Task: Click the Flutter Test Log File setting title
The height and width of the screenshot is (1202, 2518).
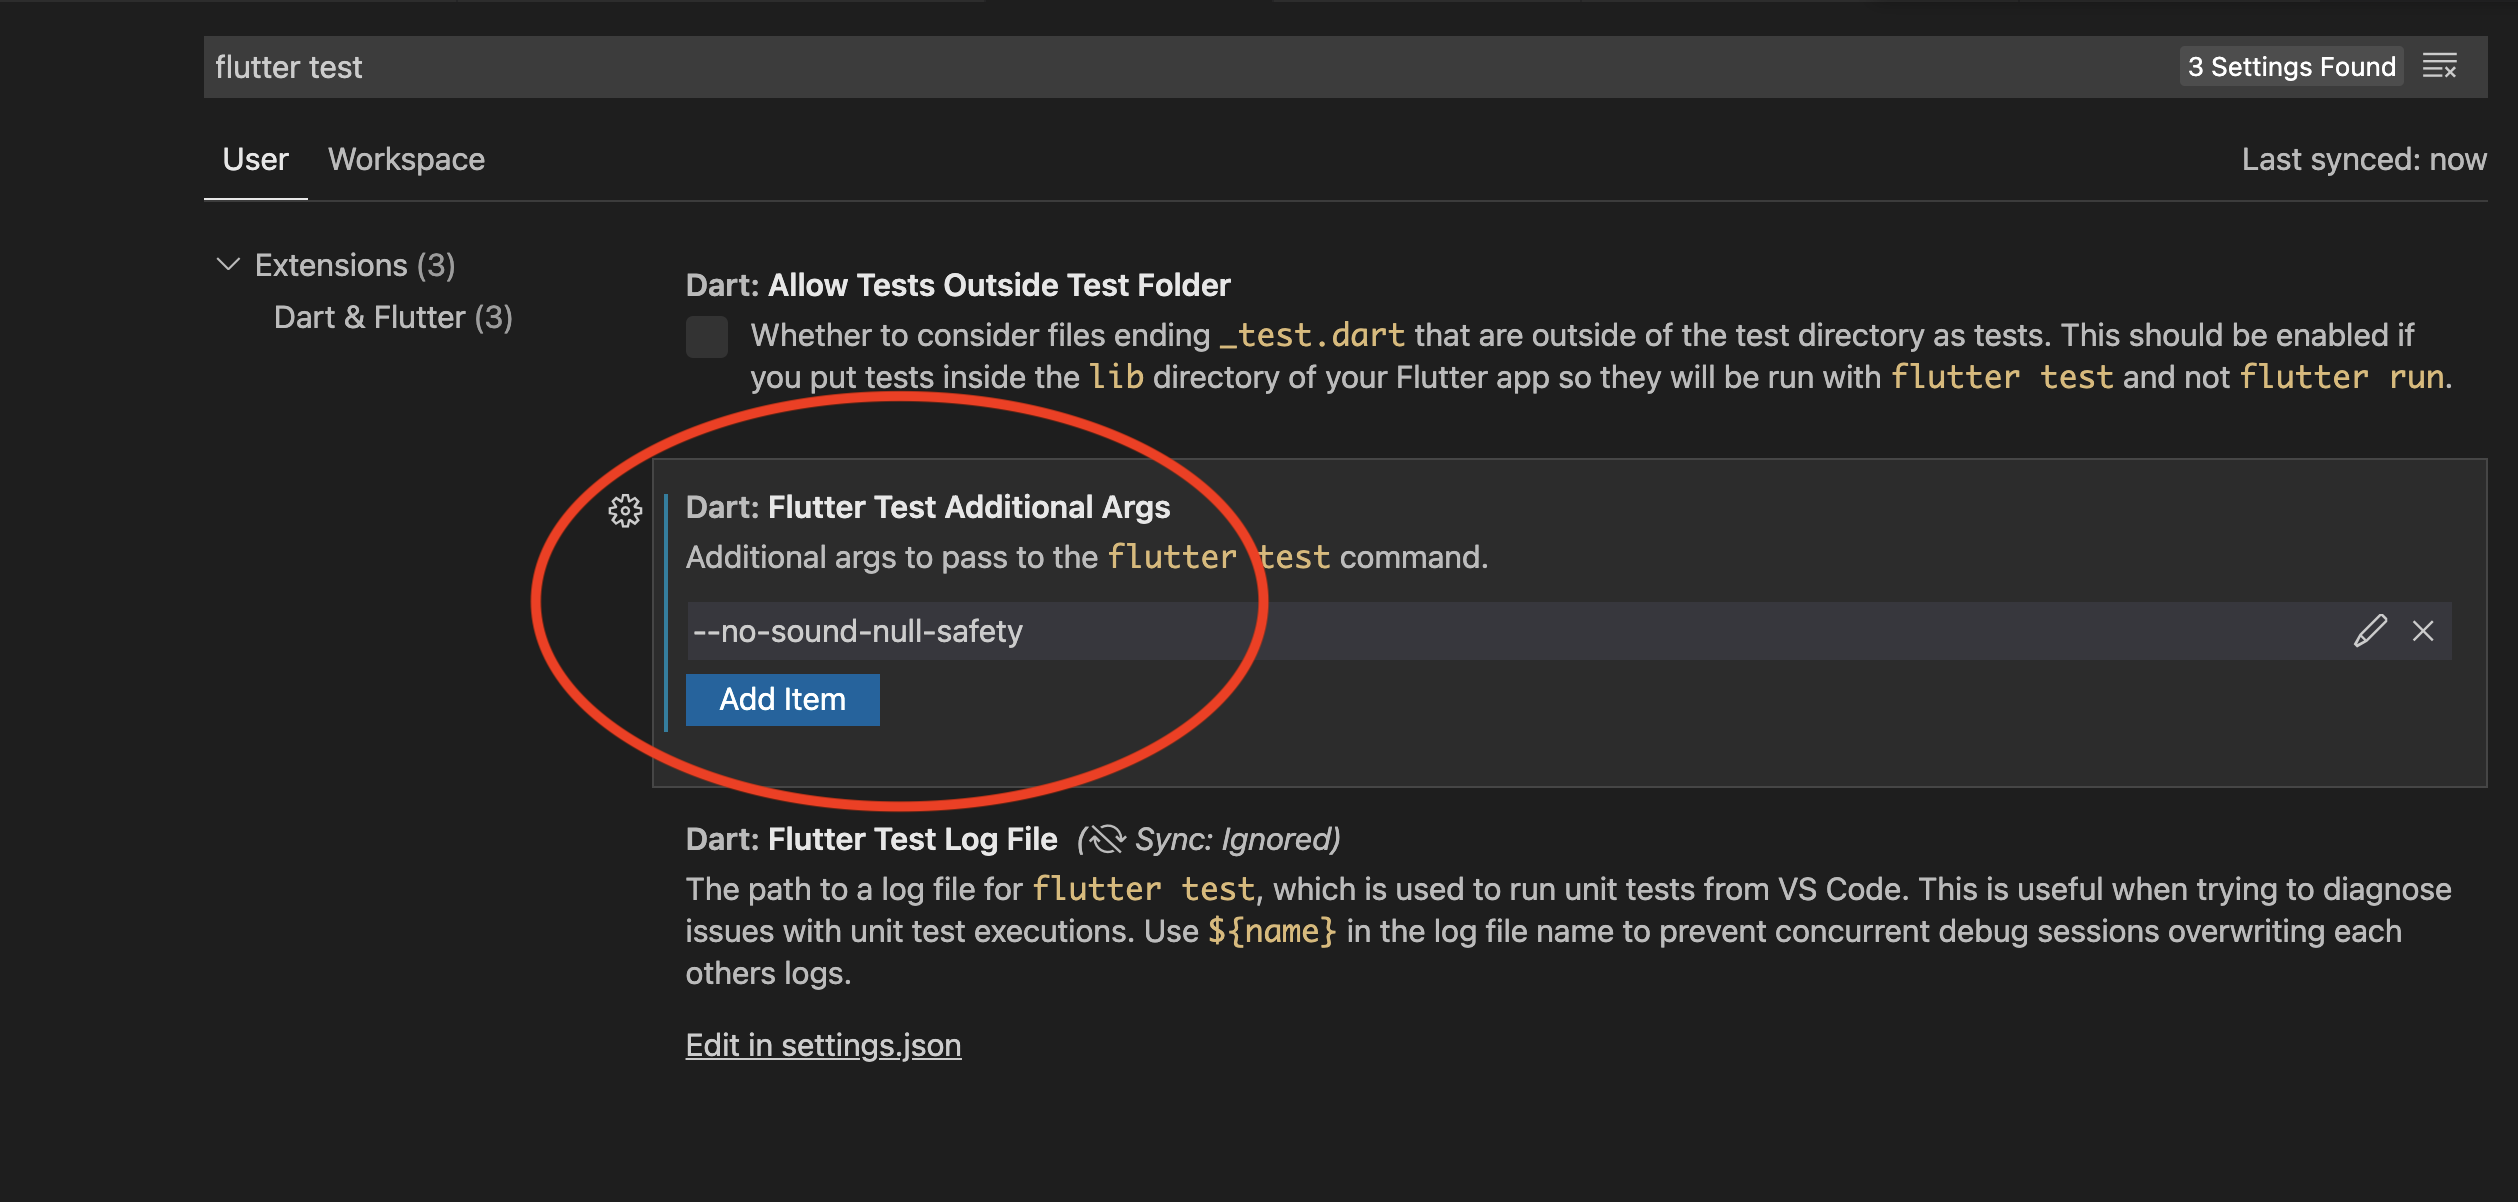Action: coord(871,839)
